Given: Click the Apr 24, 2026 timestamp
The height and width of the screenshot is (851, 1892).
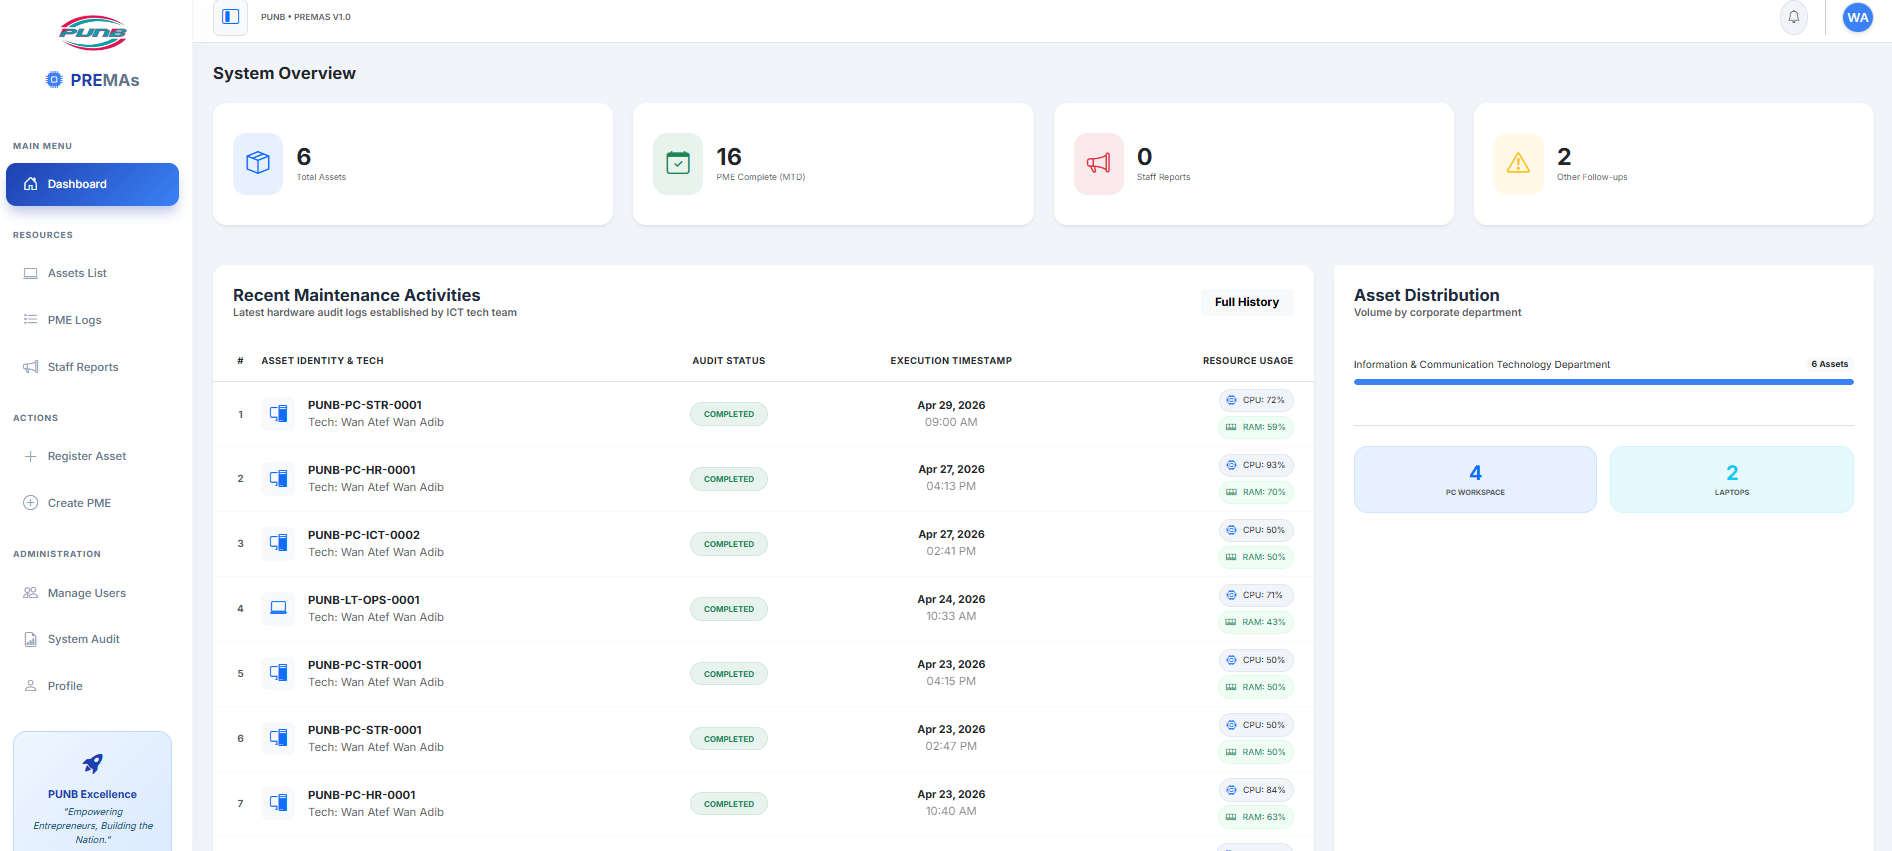Looking at the screenshot, I should [951, 599].
